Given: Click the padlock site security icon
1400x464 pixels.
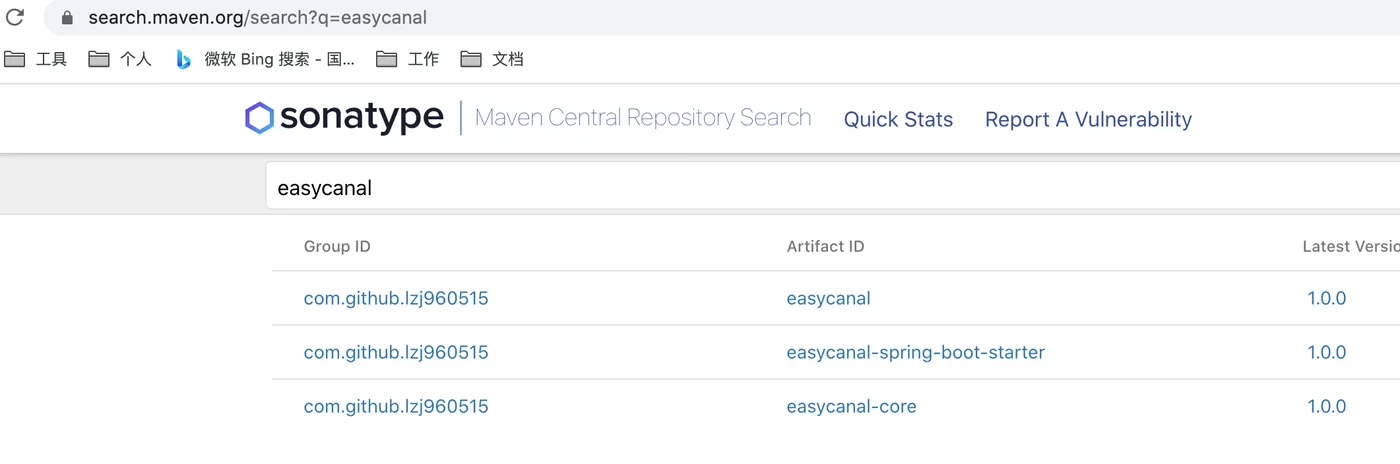Looking at the screenshot, I should click(68, 18).
